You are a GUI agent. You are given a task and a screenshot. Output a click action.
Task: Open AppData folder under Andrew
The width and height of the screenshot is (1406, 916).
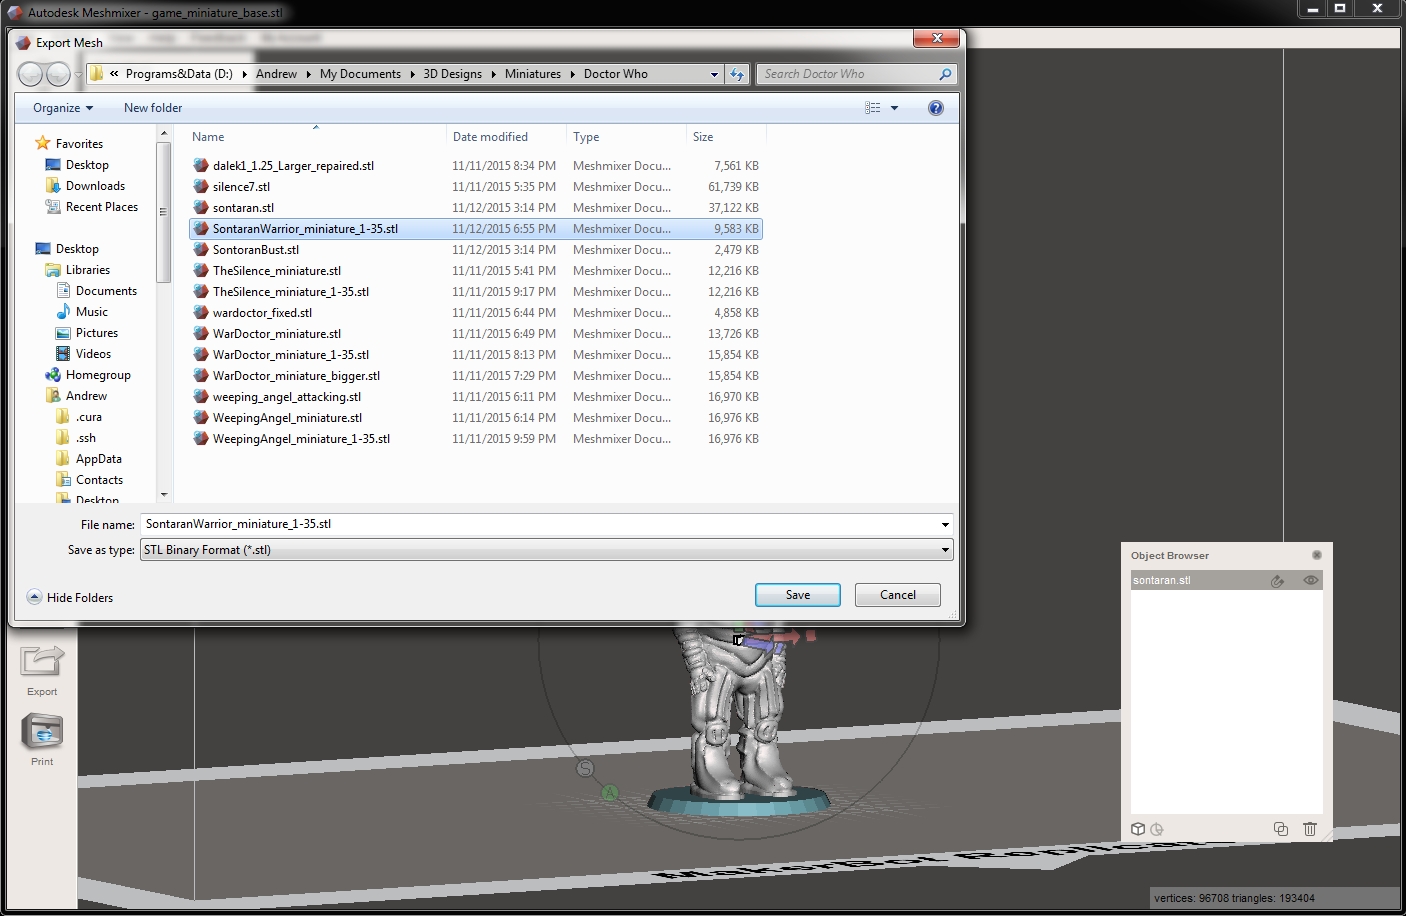[99, 459]
